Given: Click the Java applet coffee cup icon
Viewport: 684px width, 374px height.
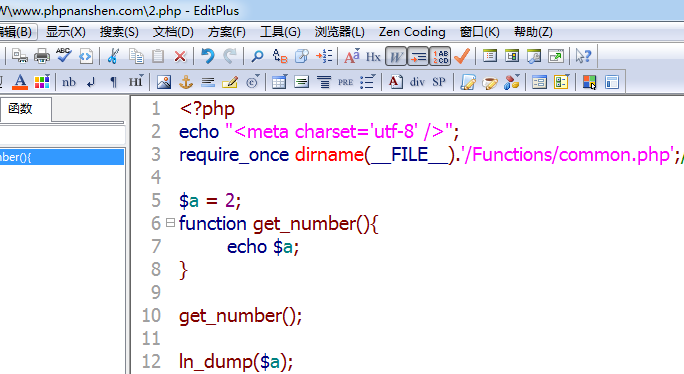Looking at the screenshot, I should click(x=490, y=82).
